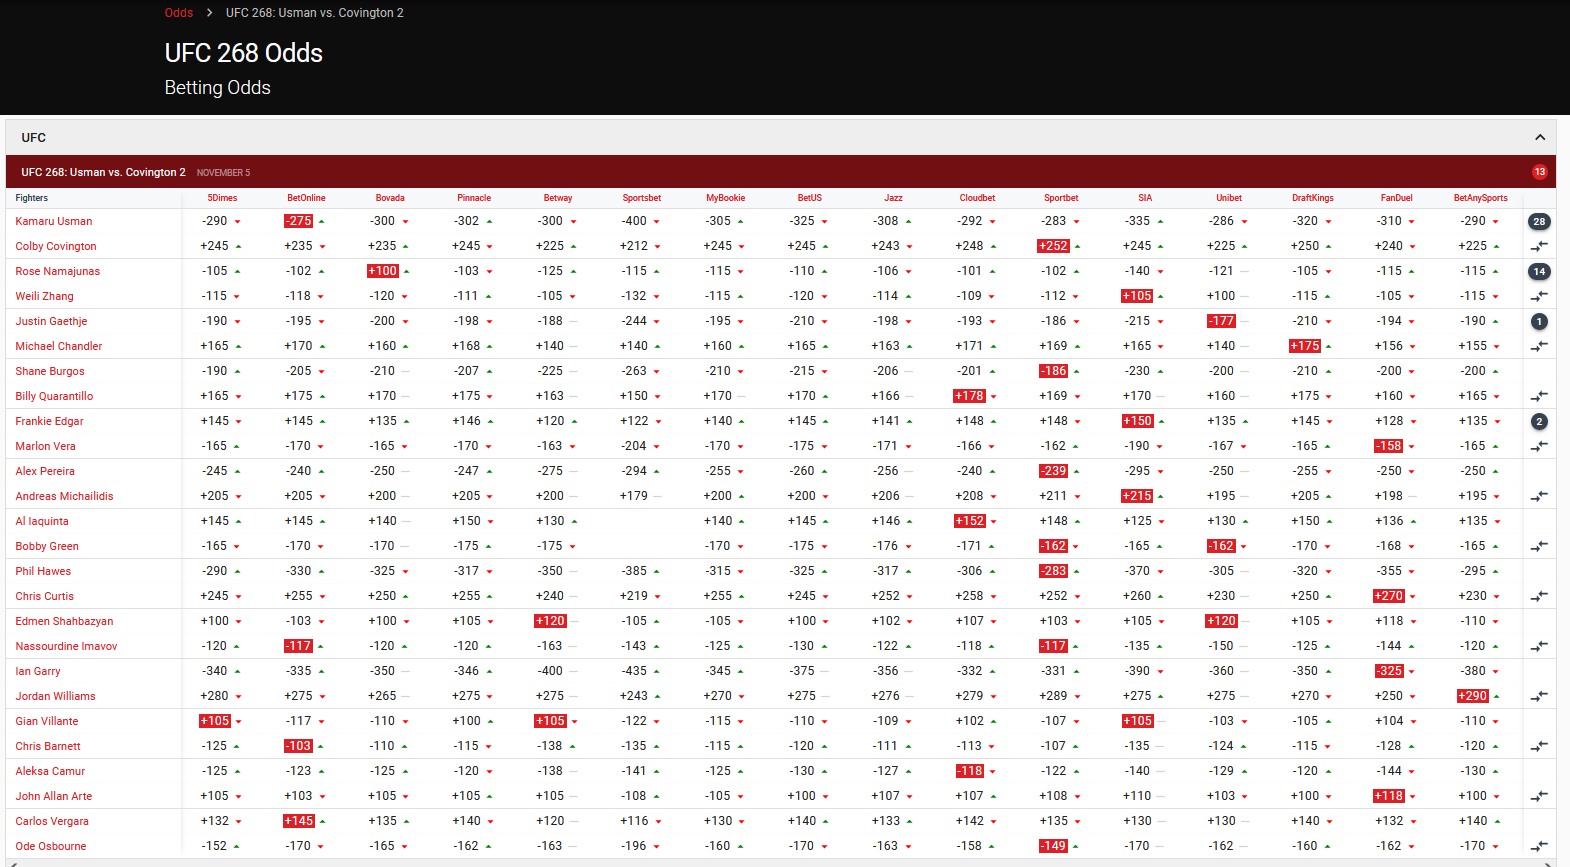Select the SIA column header
The height and width of the screenshot is (867, 1570).
tap(1145, 198)
